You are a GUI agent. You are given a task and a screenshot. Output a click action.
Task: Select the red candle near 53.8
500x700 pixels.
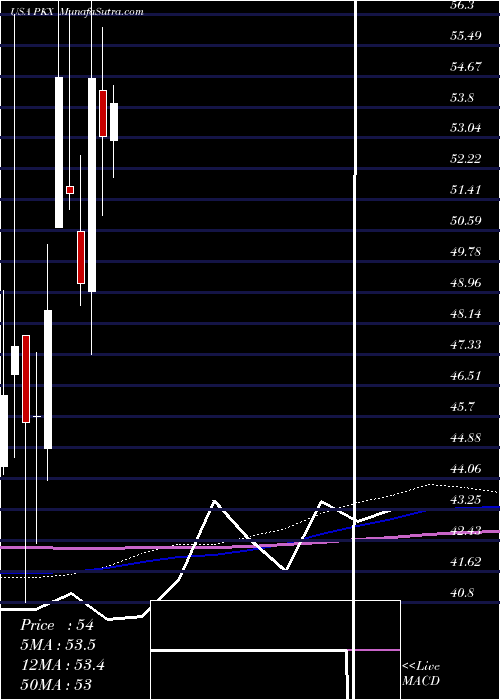point(103,113)
